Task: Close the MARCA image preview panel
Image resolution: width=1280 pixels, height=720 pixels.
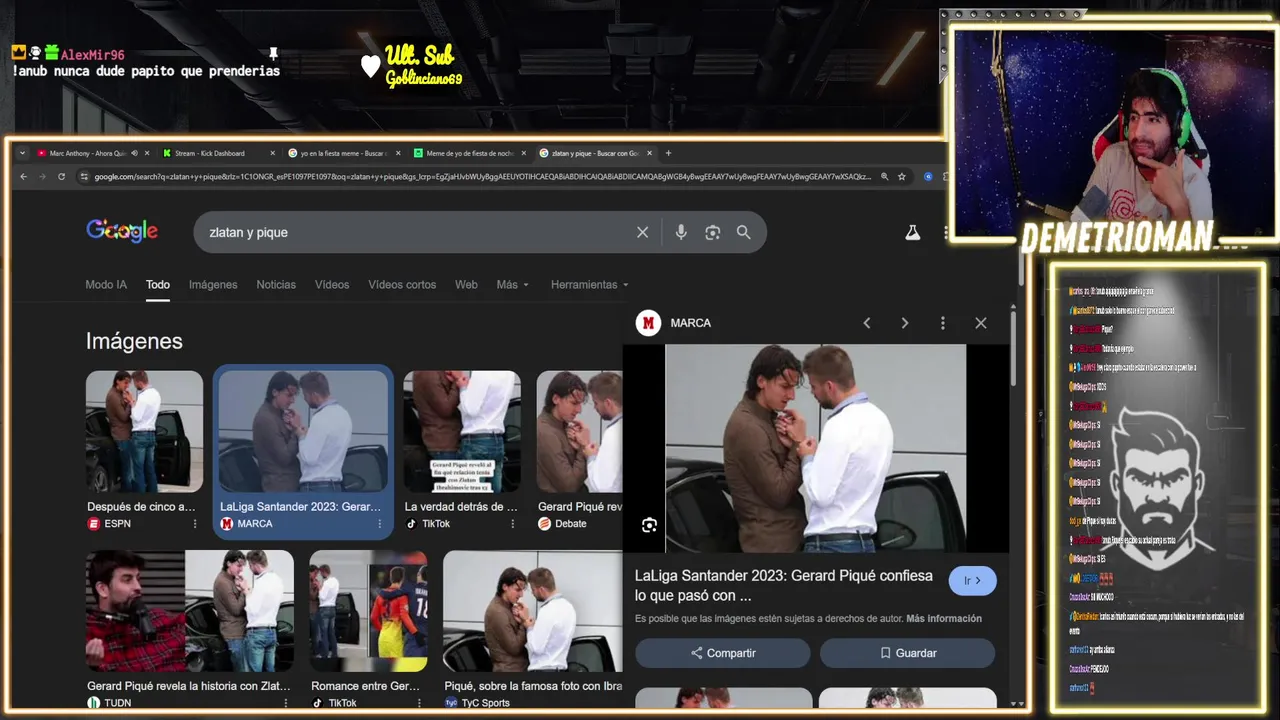Action: pos(980,323)
